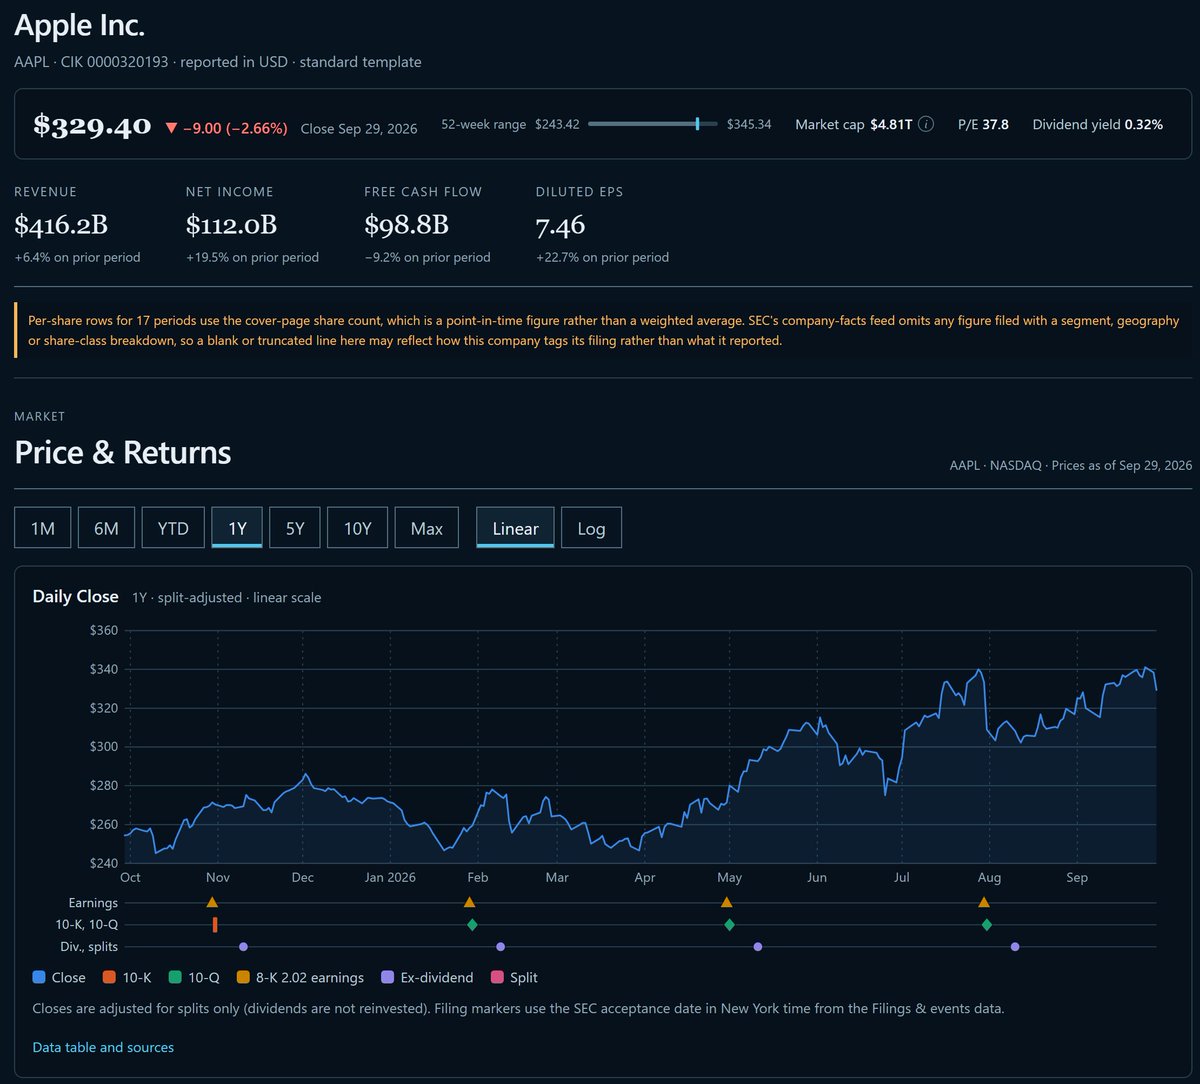Screen dimensions: 1200x1084
Task: Click the May ex-dividend dot
Action: click(x=758, y=946)
